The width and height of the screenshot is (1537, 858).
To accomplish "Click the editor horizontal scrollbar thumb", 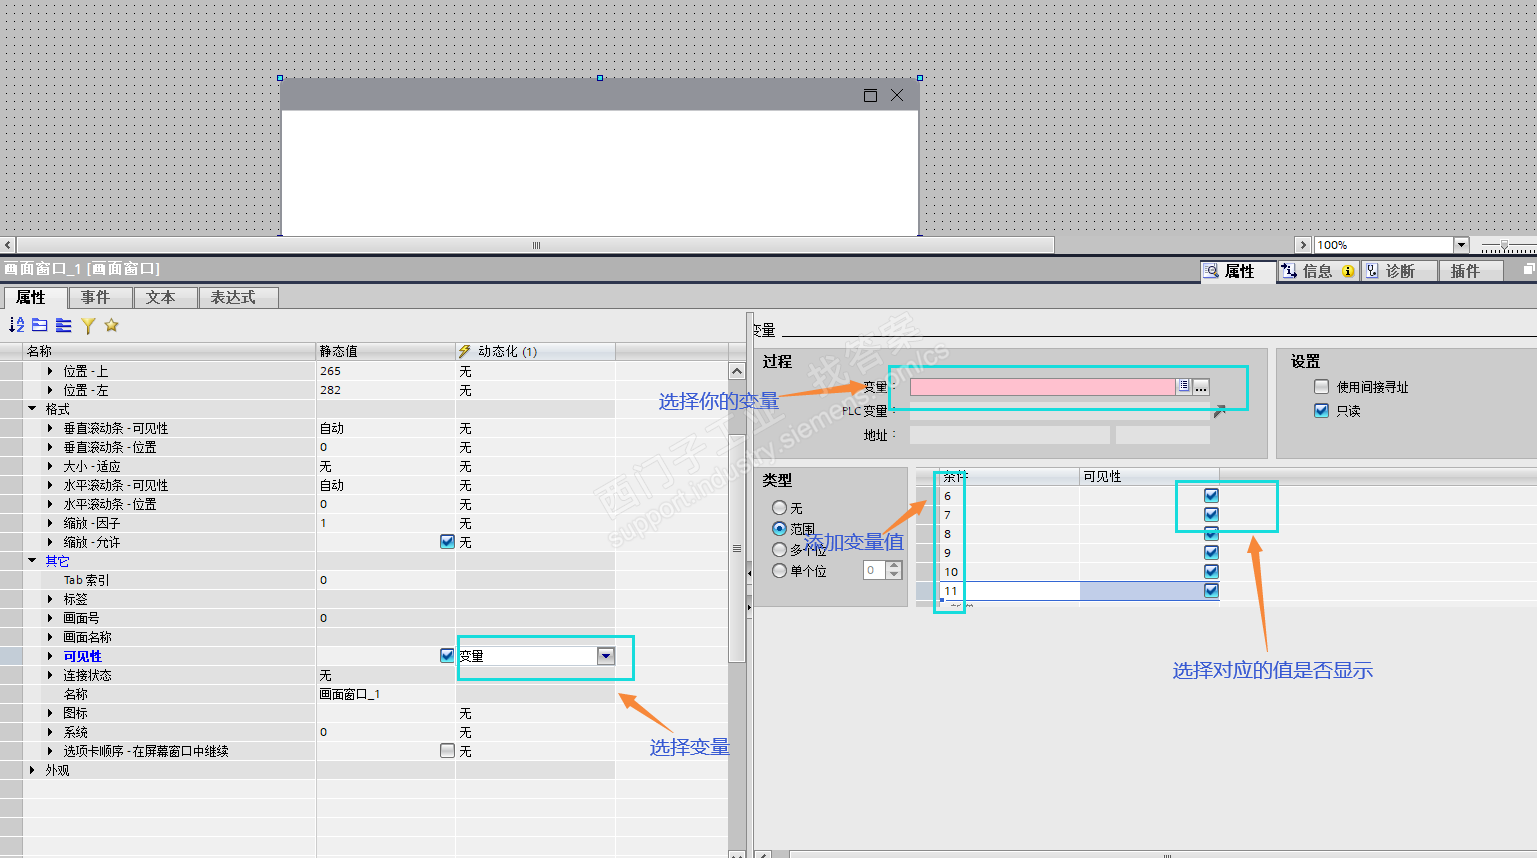I will (536, 245).
